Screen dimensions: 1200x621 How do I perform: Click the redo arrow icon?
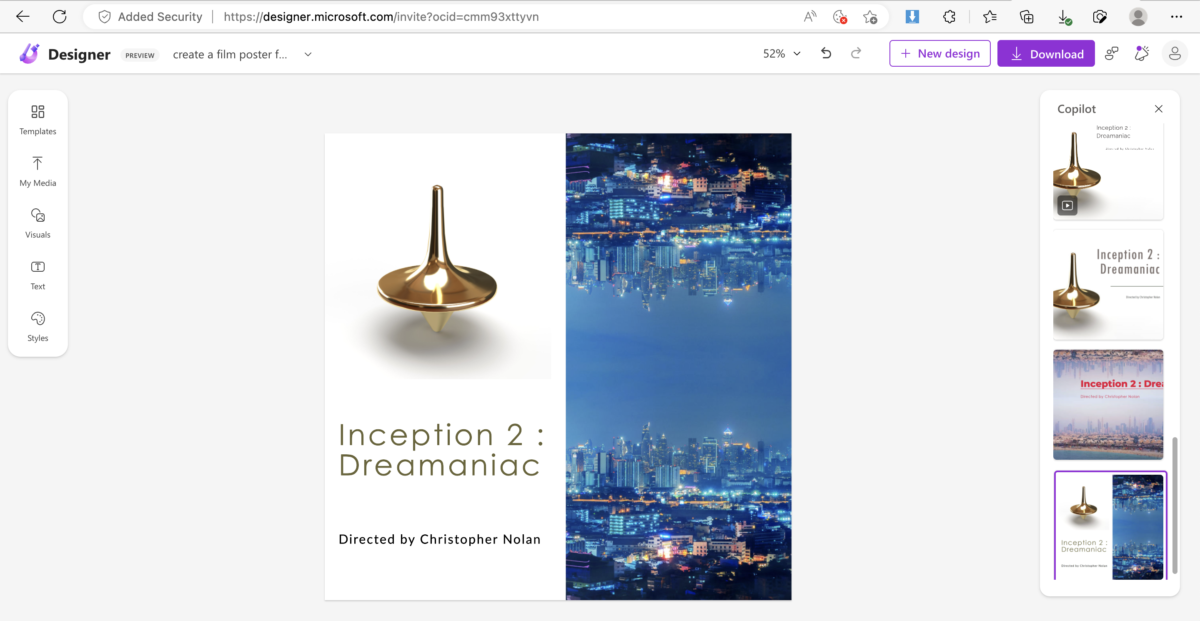856,54
